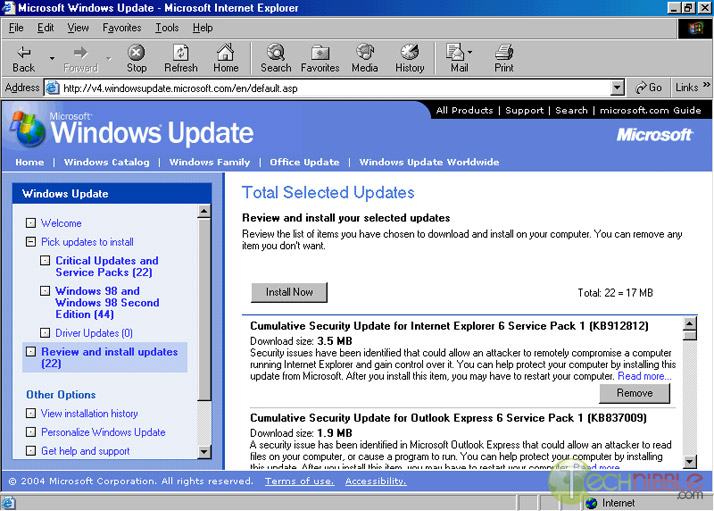Open the Favorites menu

pos(122,28)
